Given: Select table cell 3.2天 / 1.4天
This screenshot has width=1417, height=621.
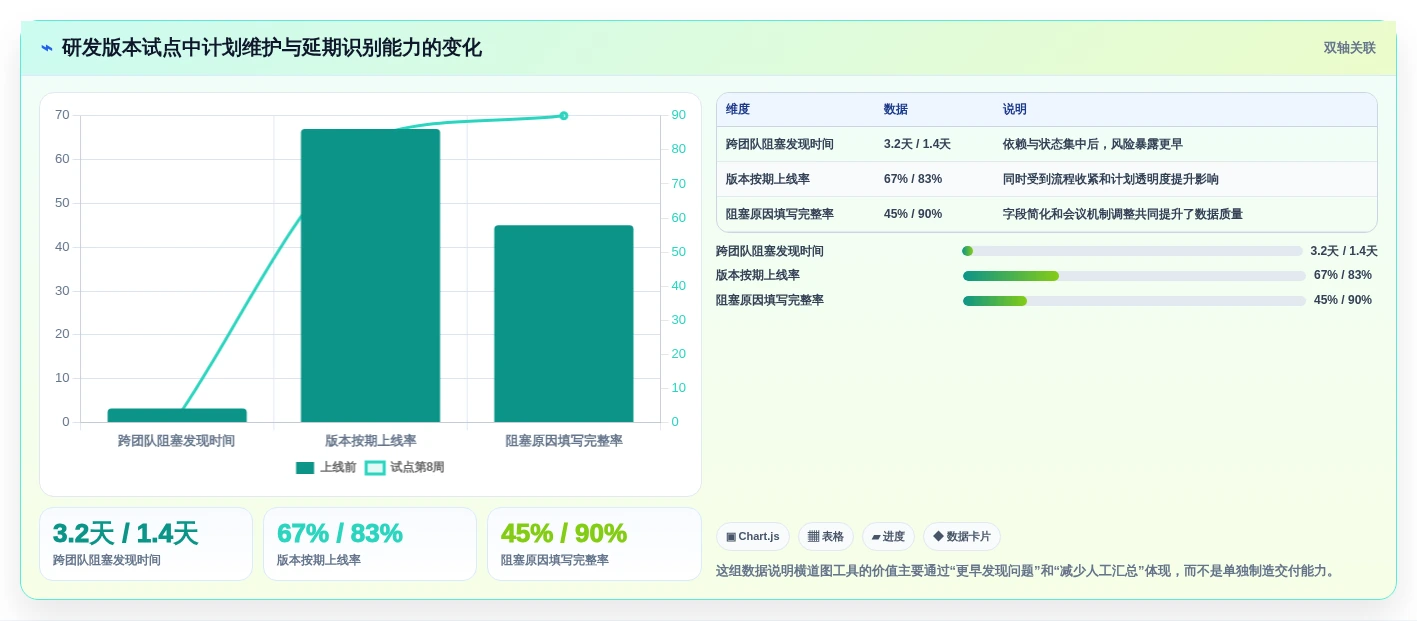Looking at the screenshot, I should [917, 144].
